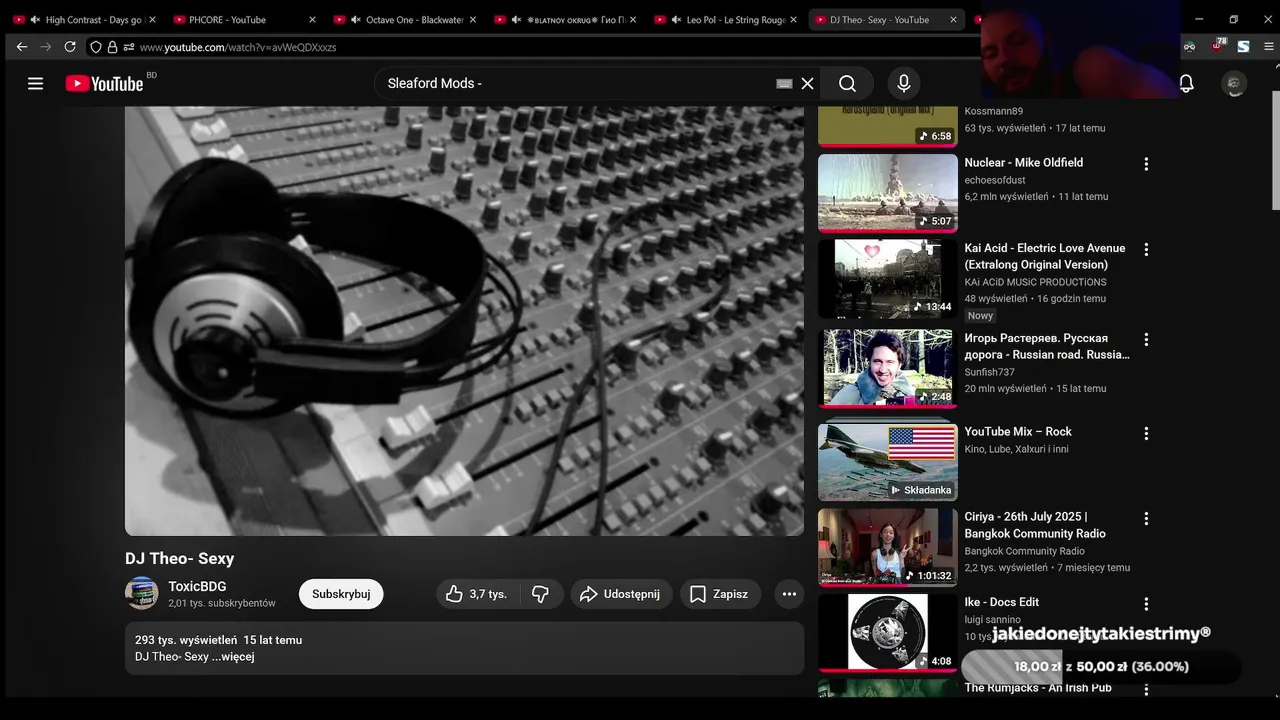Viewport: 1280px width, 720px height.
Task: Go forward in browser history
Action: click(46, 47)
